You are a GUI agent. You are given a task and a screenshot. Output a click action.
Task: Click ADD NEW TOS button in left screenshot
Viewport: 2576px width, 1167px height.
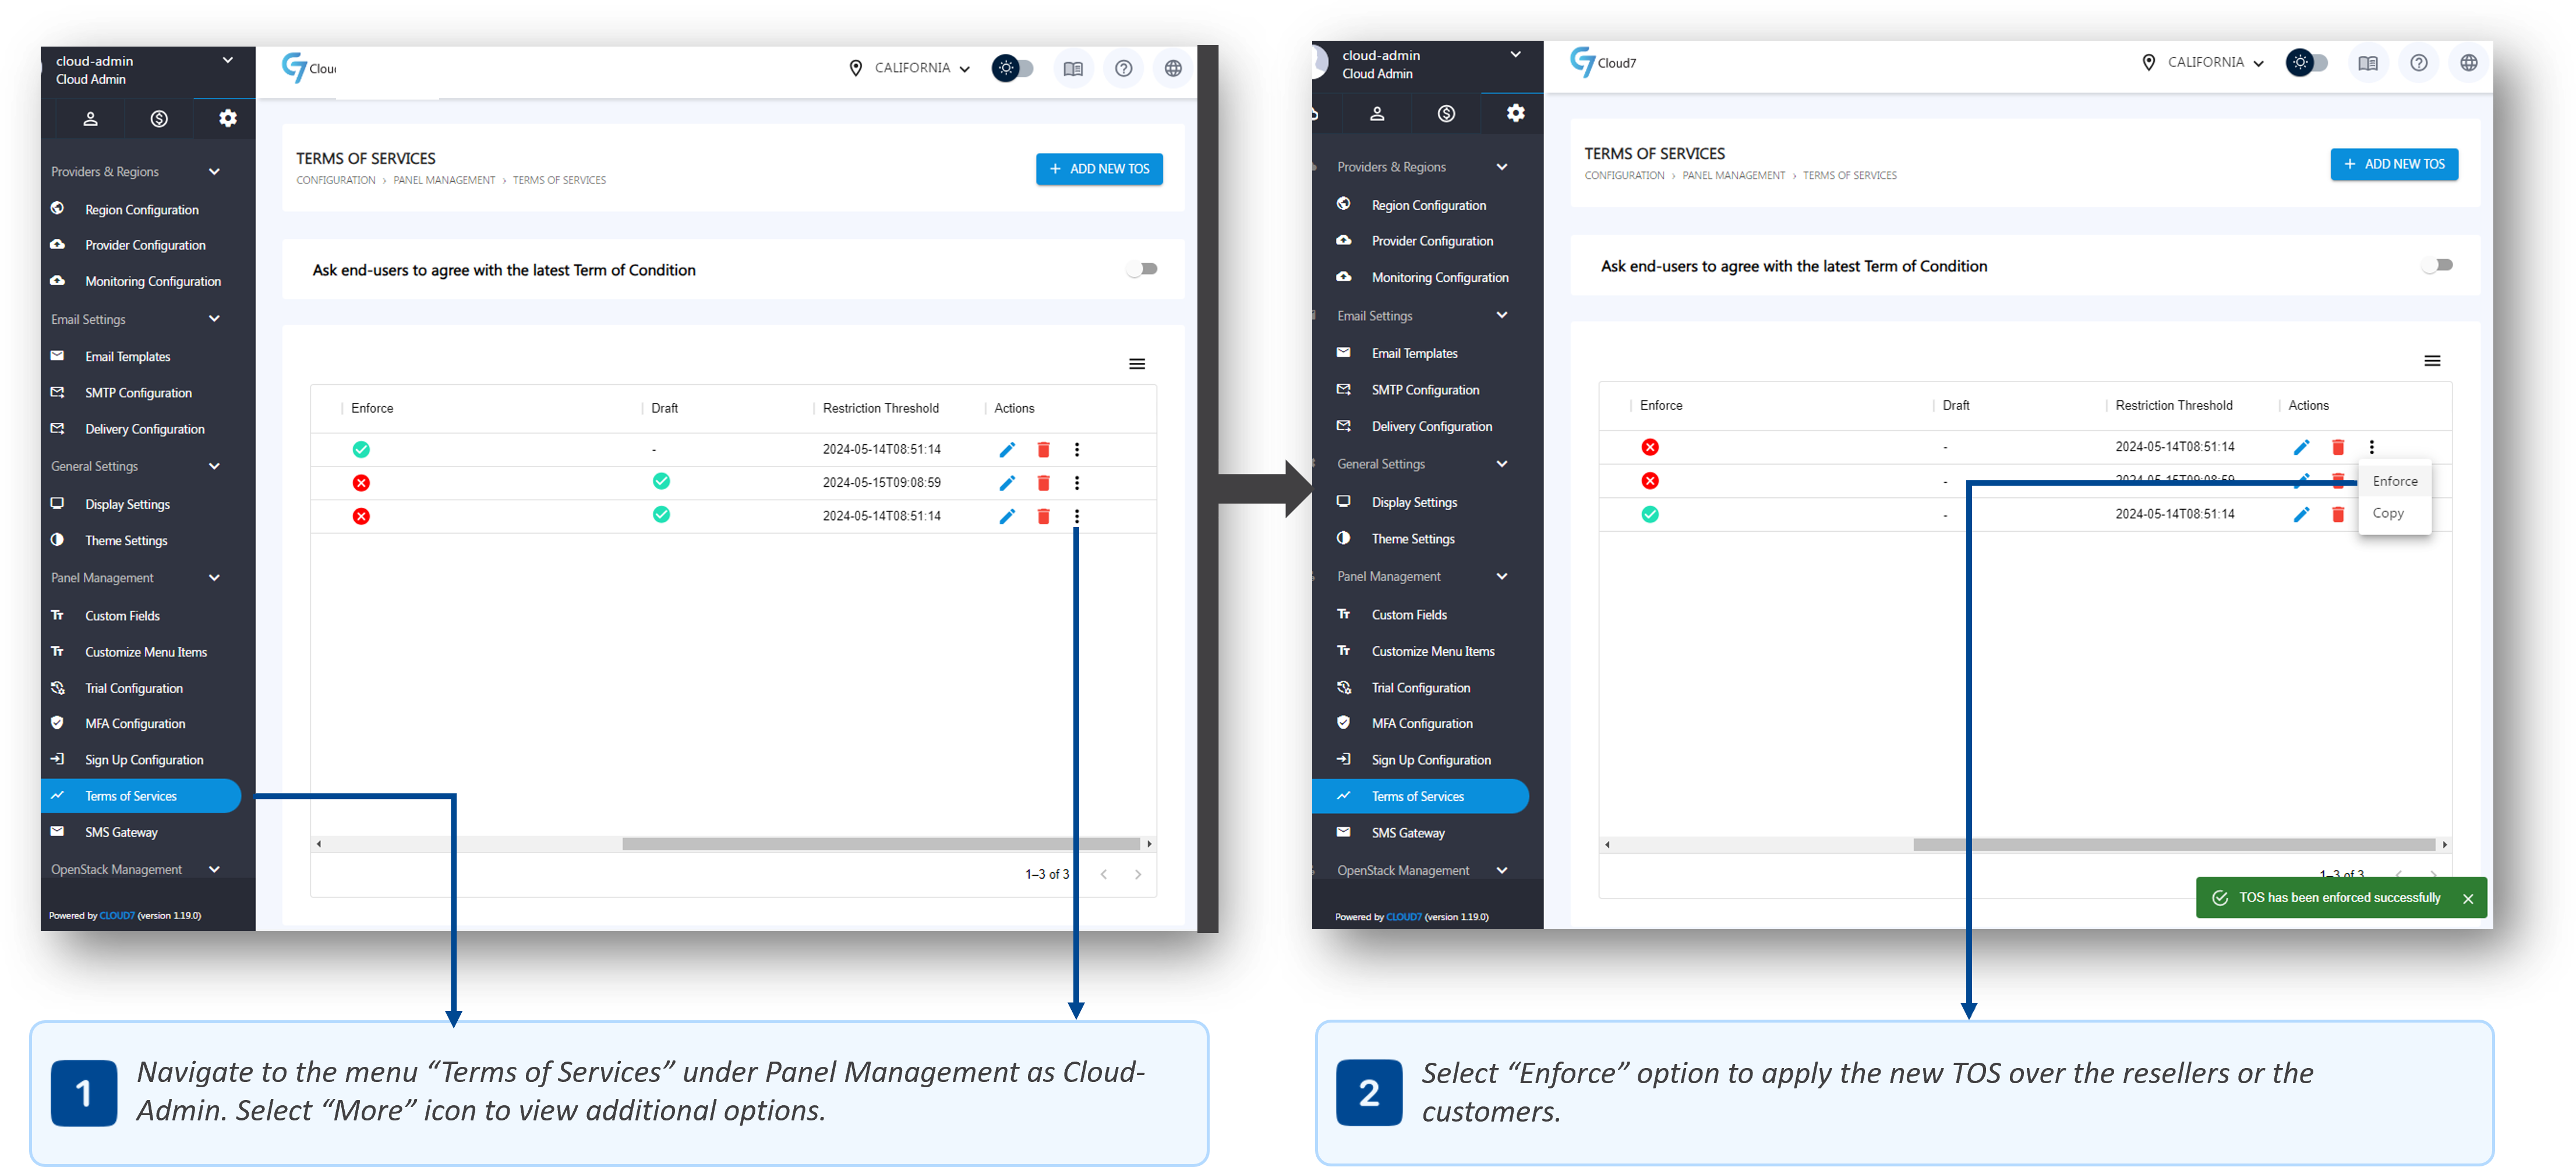[1099, 169]
